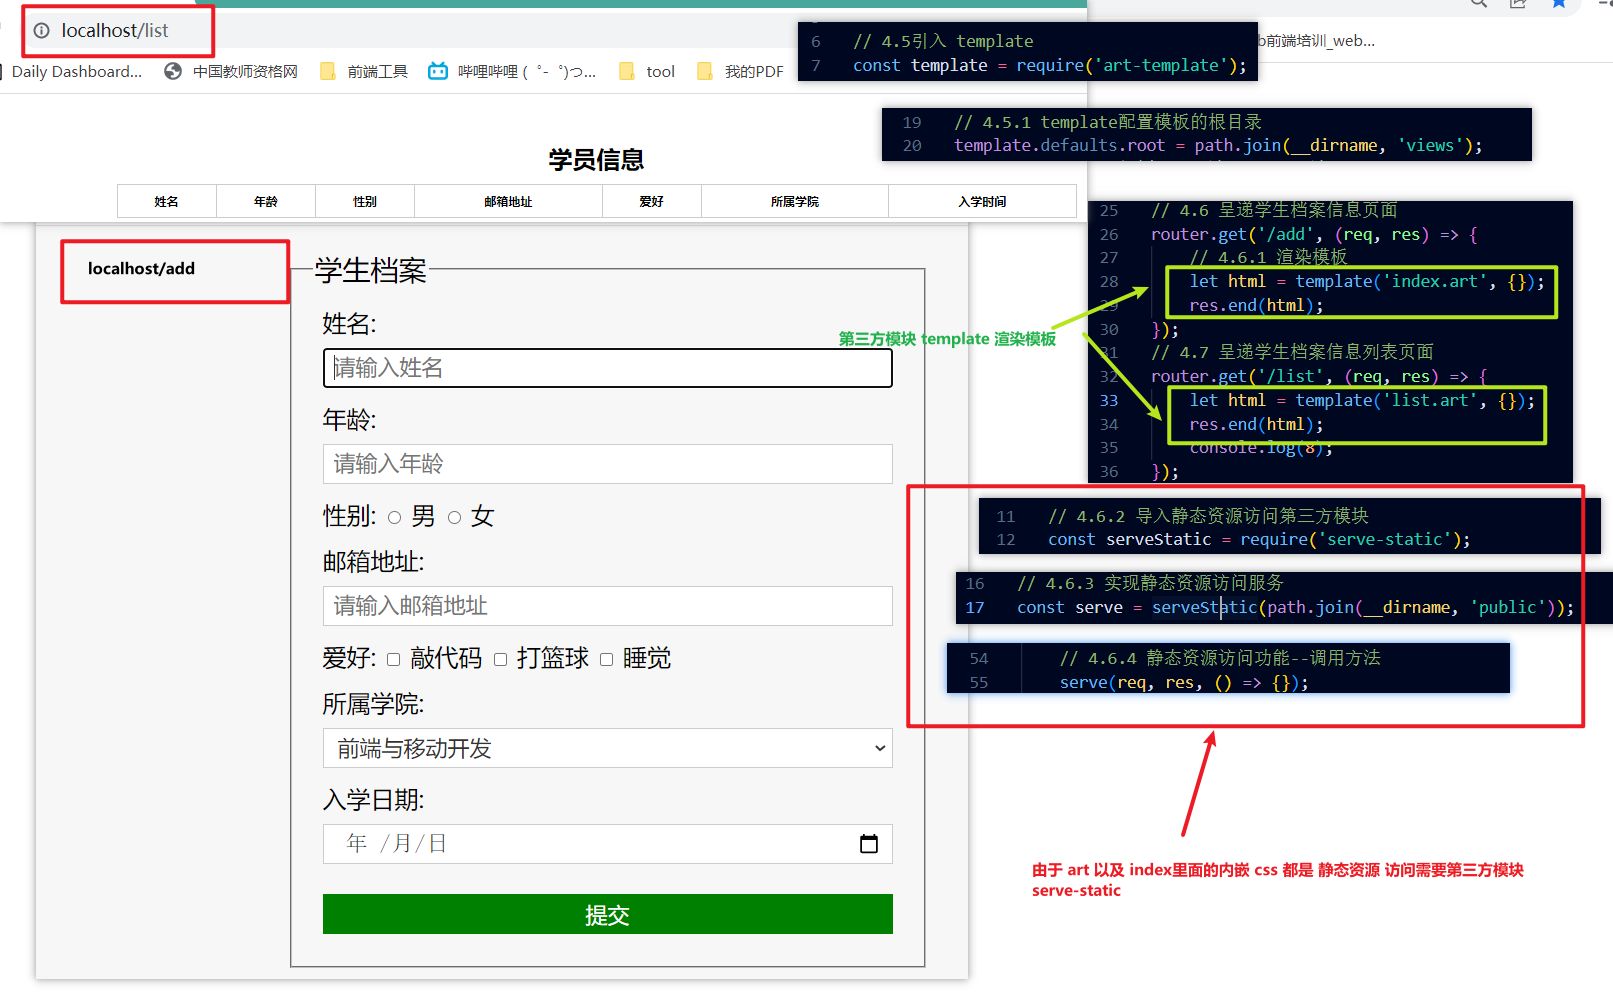Click the 年/月/日 date input field
1613x992 pixels.
(x=608, y=844)
